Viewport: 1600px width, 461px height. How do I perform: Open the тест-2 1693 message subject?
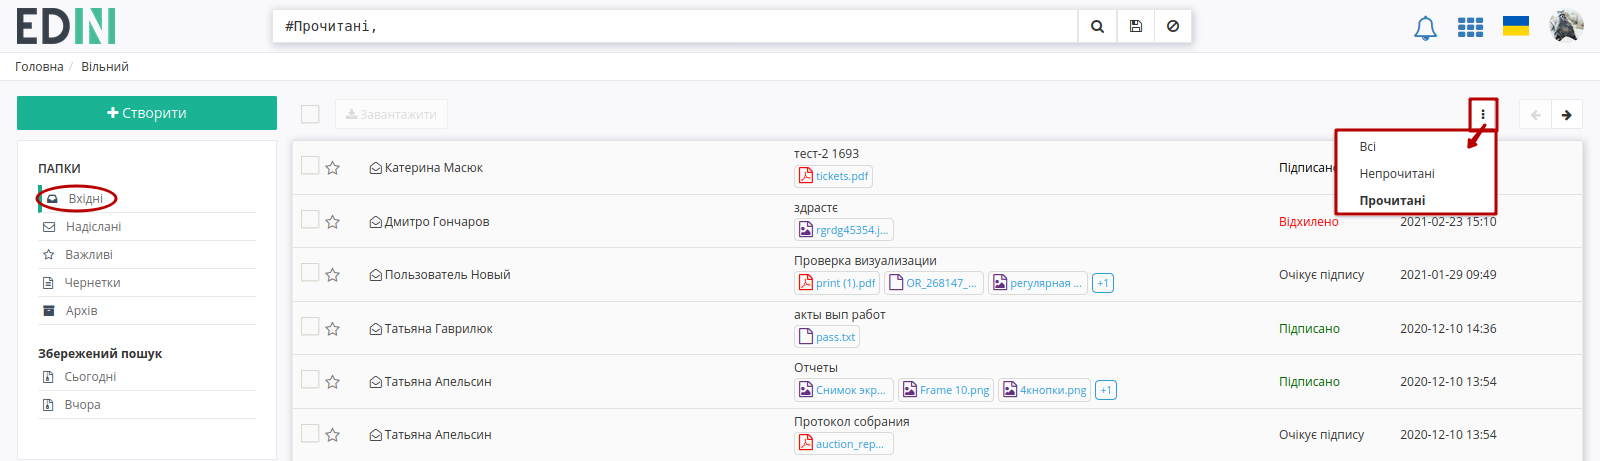826,154
